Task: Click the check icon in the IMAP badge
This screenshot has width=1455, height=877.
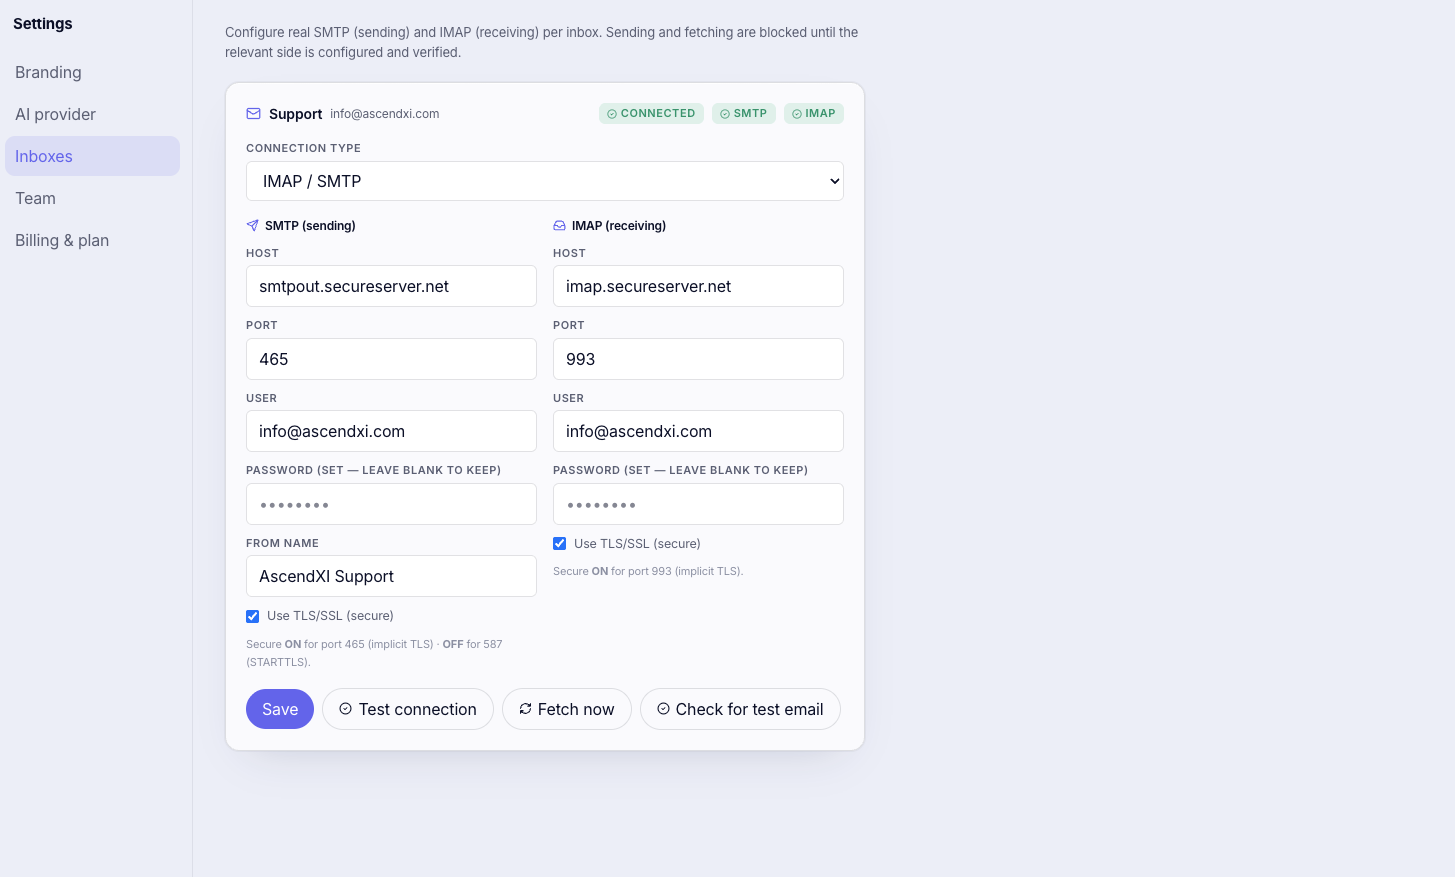Action: [797, 114]
